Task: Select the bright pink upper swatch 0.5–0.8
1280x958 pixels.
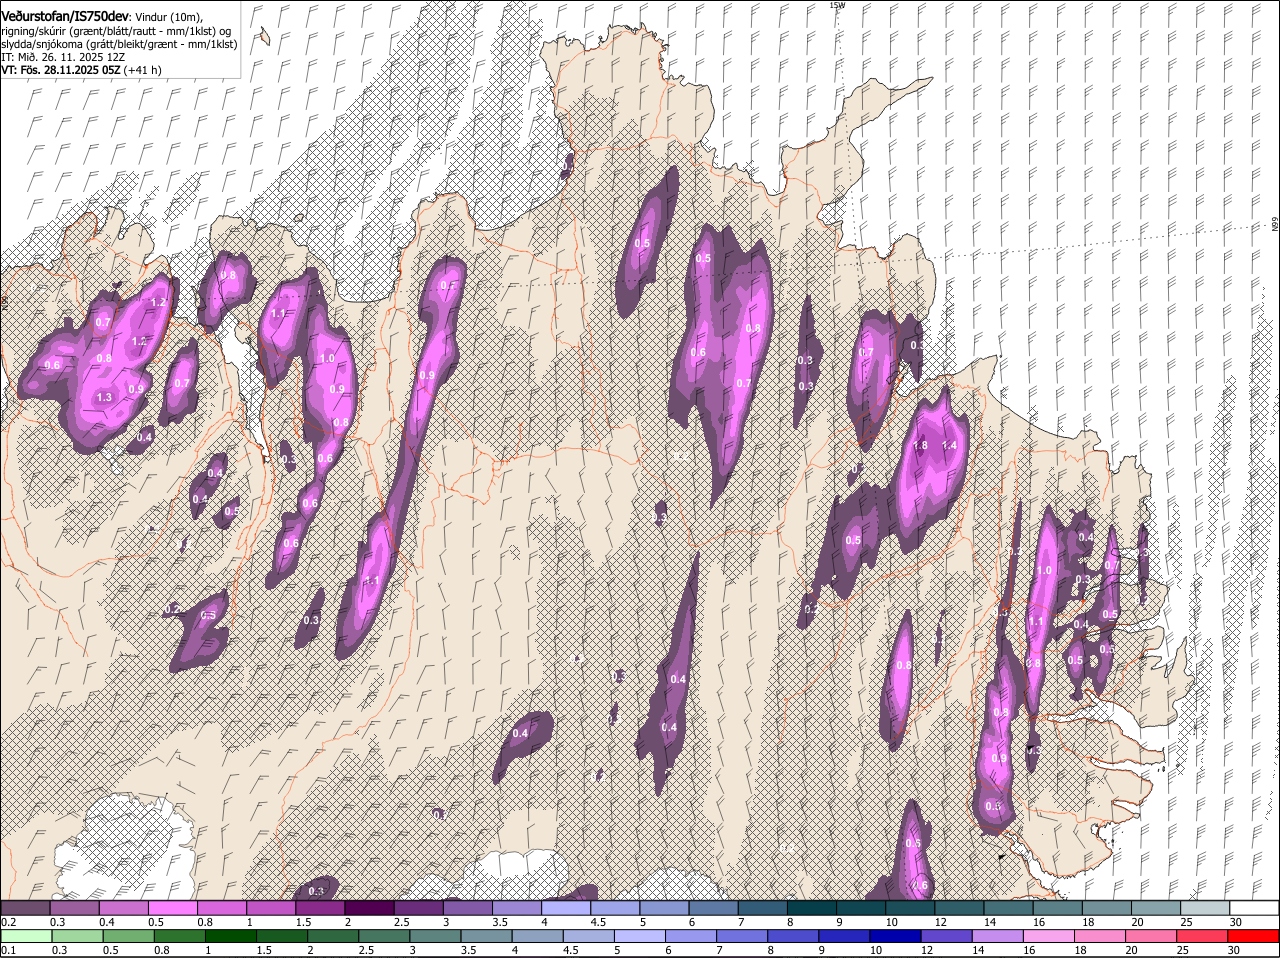Action: click(174, 908)
